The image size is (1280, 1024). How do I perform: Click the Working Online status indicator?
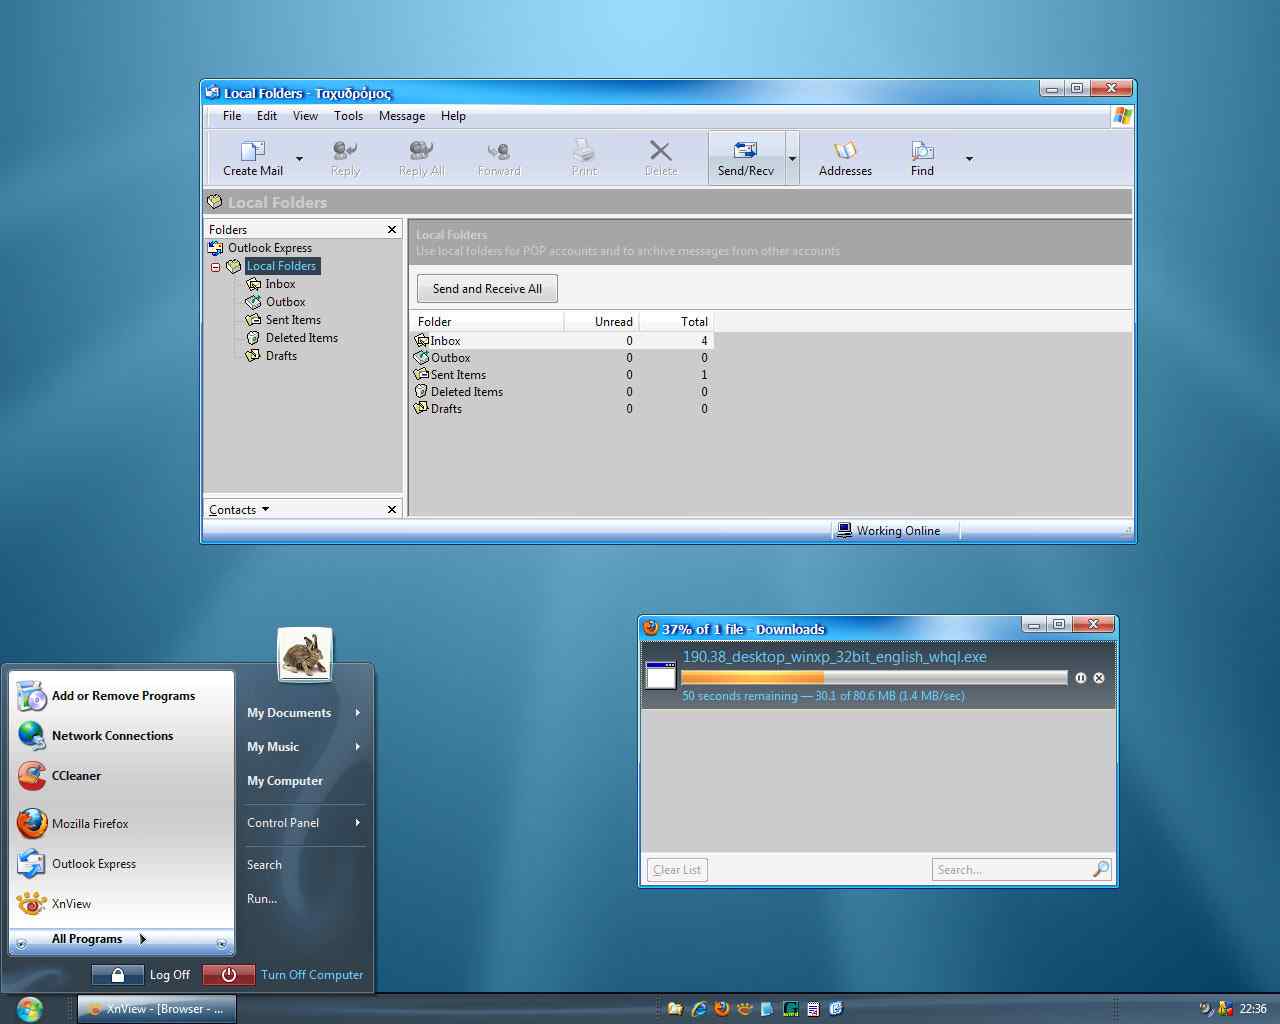(x=889, y=531)
